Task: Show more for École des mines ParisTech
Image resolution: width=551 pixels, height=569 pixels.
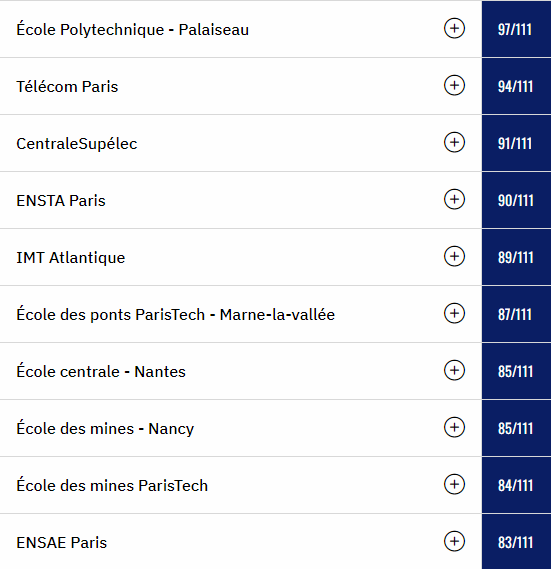Action: tap(454, 484)
